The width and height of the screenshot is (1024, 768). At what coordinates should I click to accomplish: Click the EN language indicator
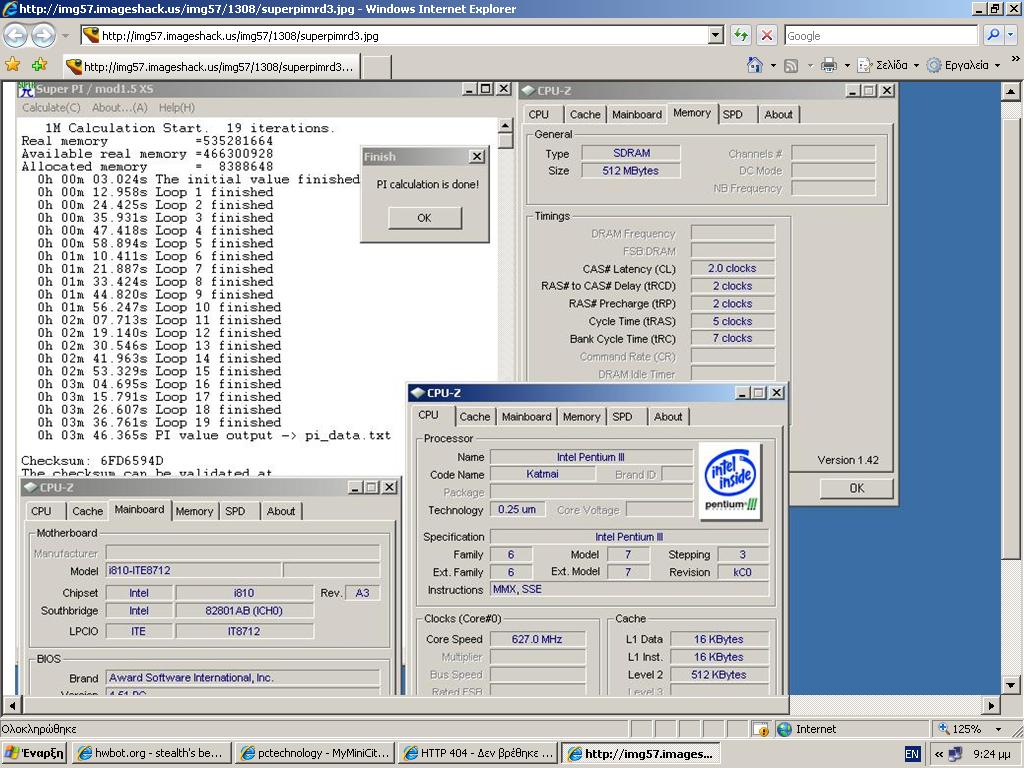pyautogui.click(x=912, y=754)
